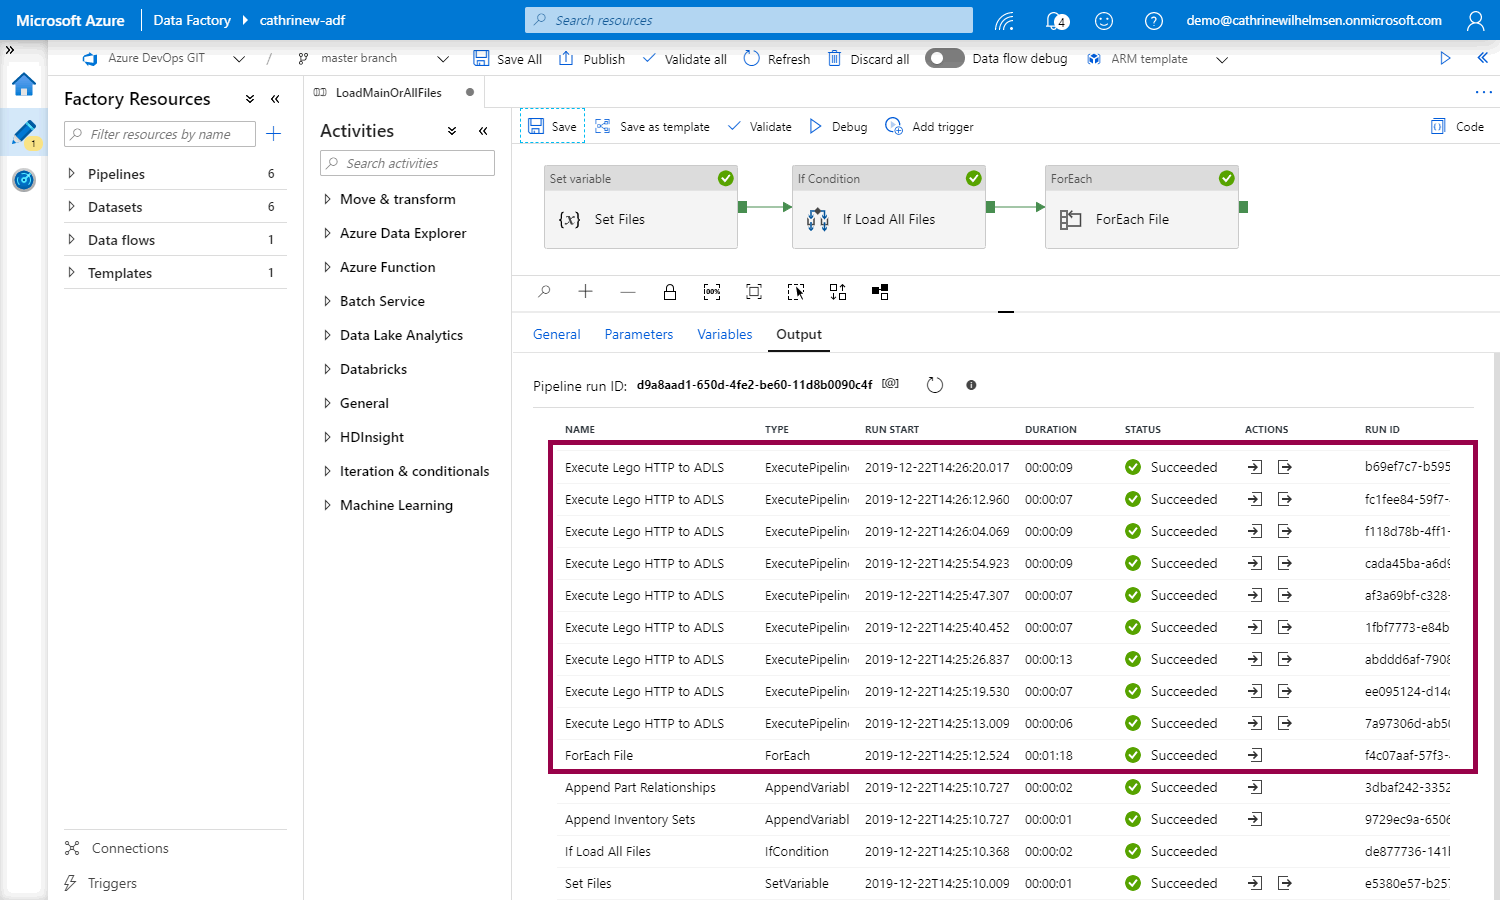Toggle the Data flow debug switch
Screen dimensions: 1500x900
pyautogui.click(x=944, y=59)
